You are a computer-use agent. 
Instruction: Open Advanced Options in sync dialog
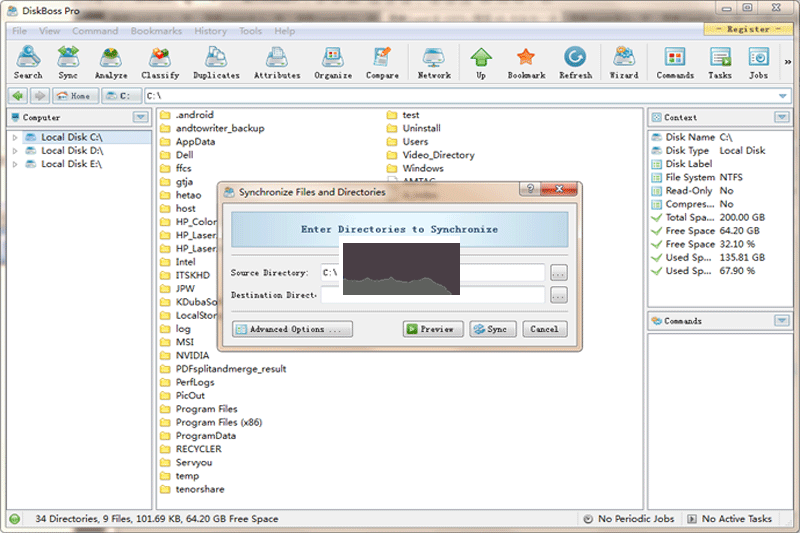click(292, 329)
